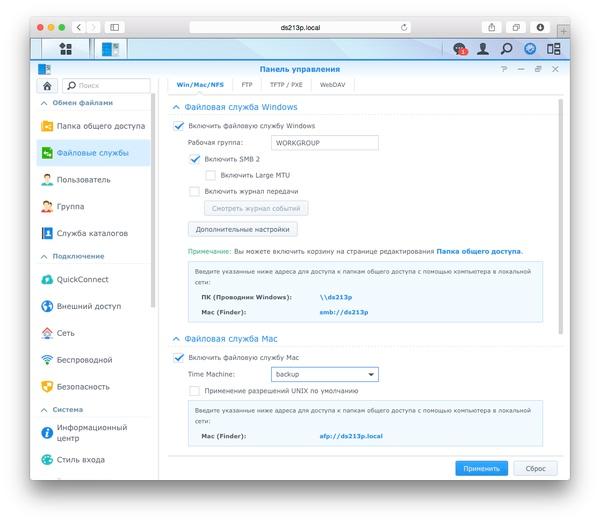Toggle Включить файловую службу Windows checkbox

(x=178, y=126)
